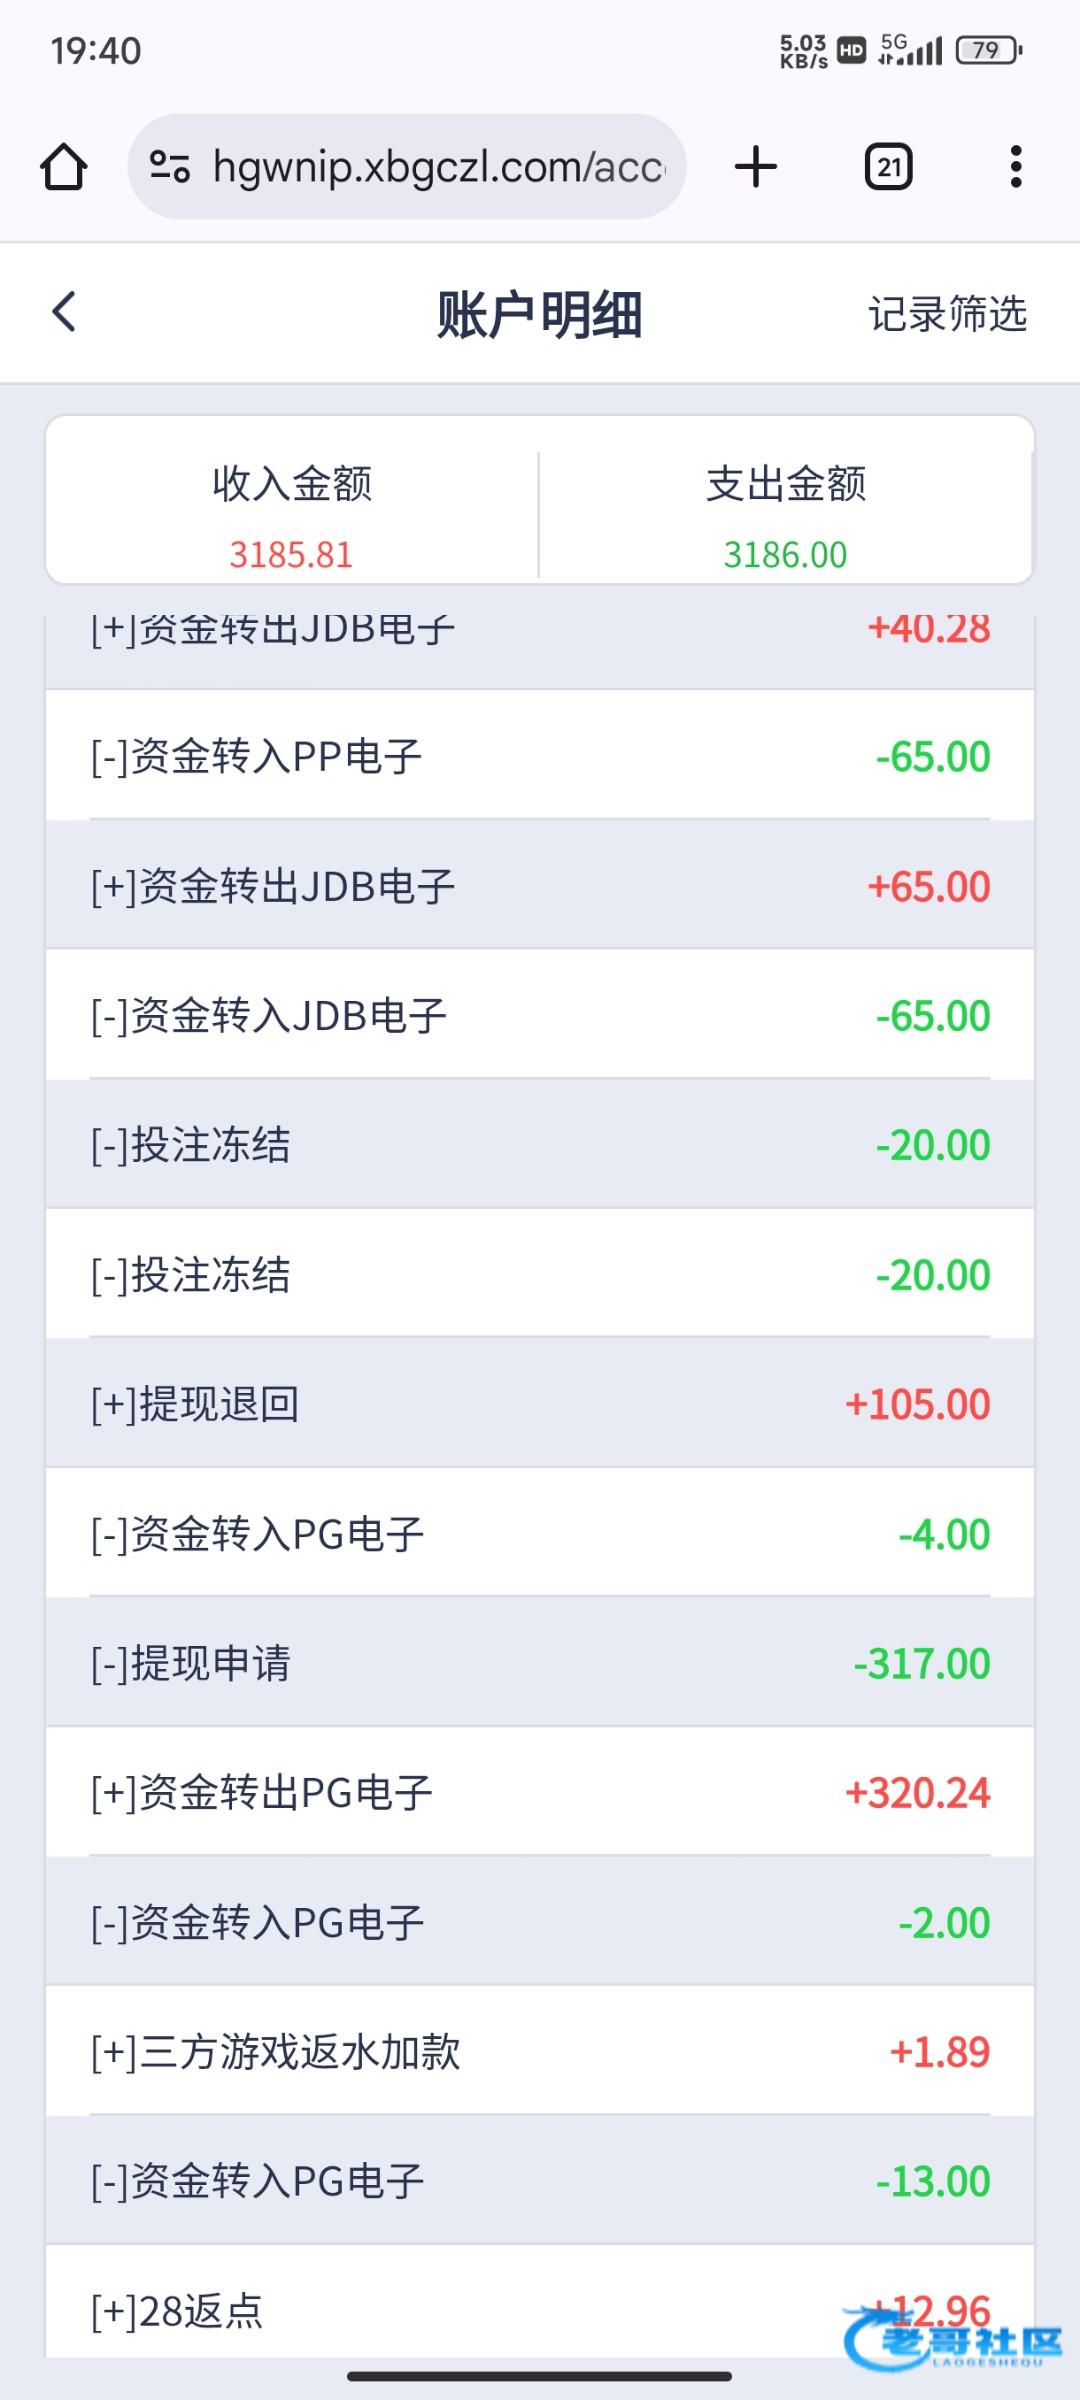Click the address bar URL field

pos(438,166)
